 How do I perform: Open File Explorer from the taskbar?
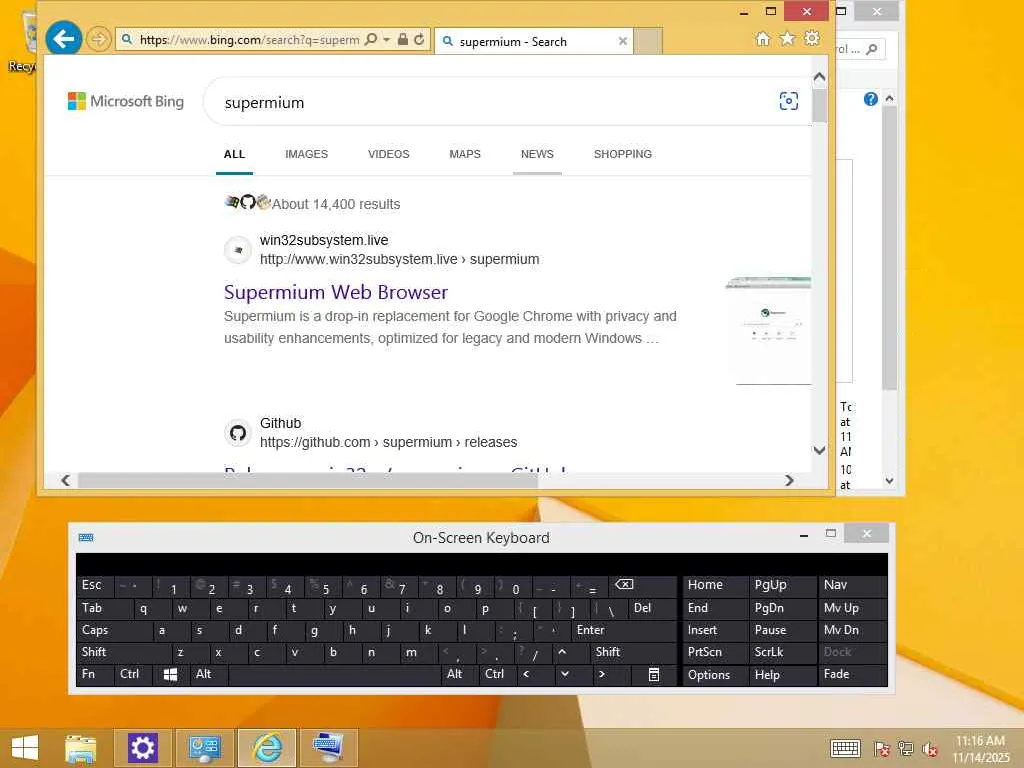81,748
